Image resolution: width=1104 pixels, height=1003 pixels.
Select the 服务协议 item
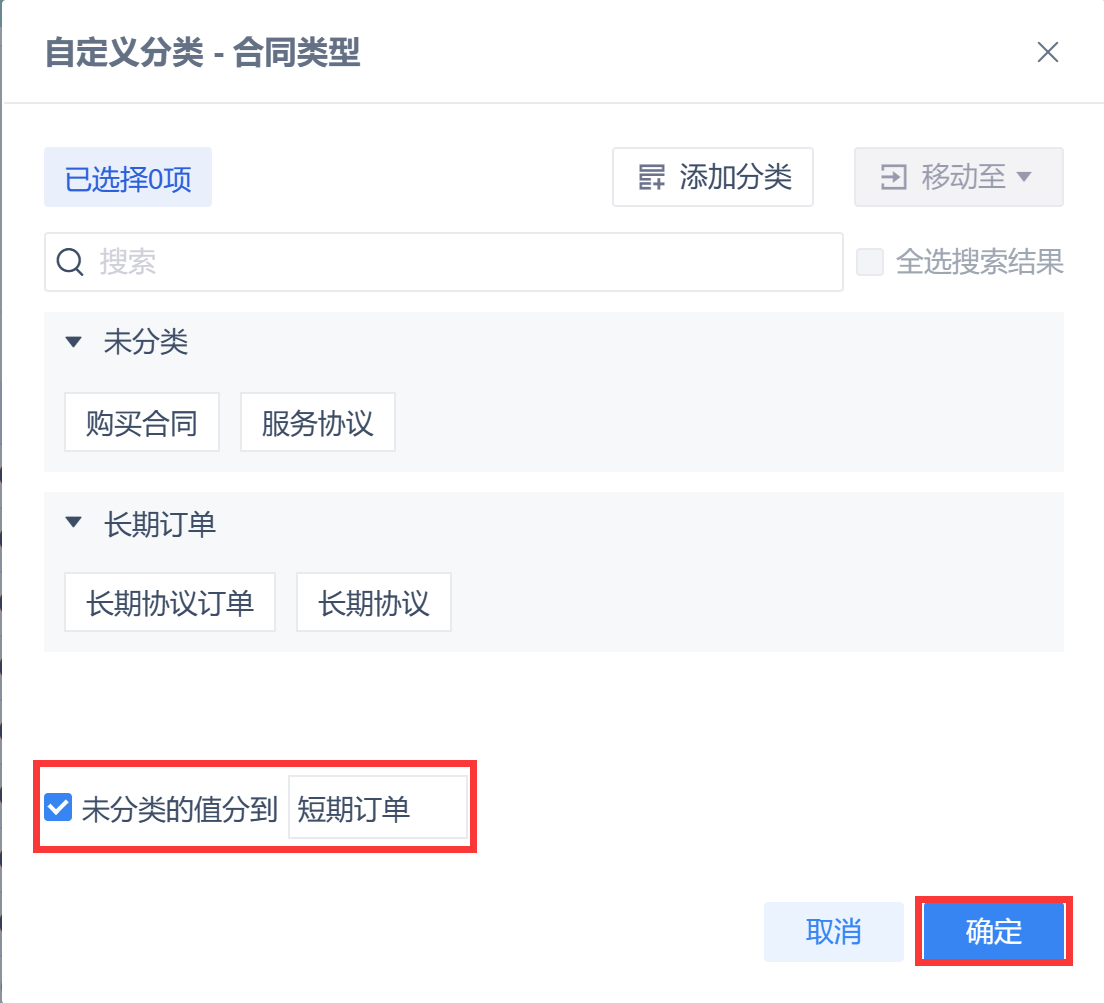coord(318,423)
